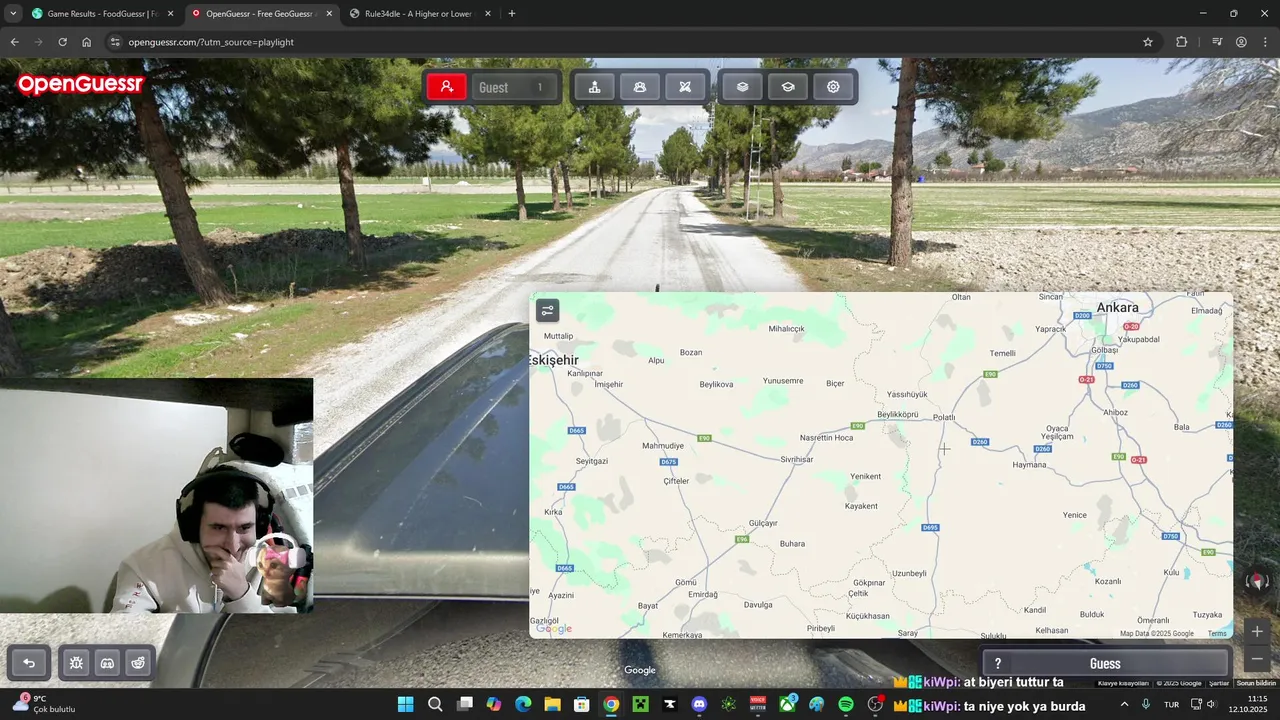This screenshot has width=1280, height=720.
Task: Open the map layers icon
Action: pyautogui.click(x=742, y=87)
